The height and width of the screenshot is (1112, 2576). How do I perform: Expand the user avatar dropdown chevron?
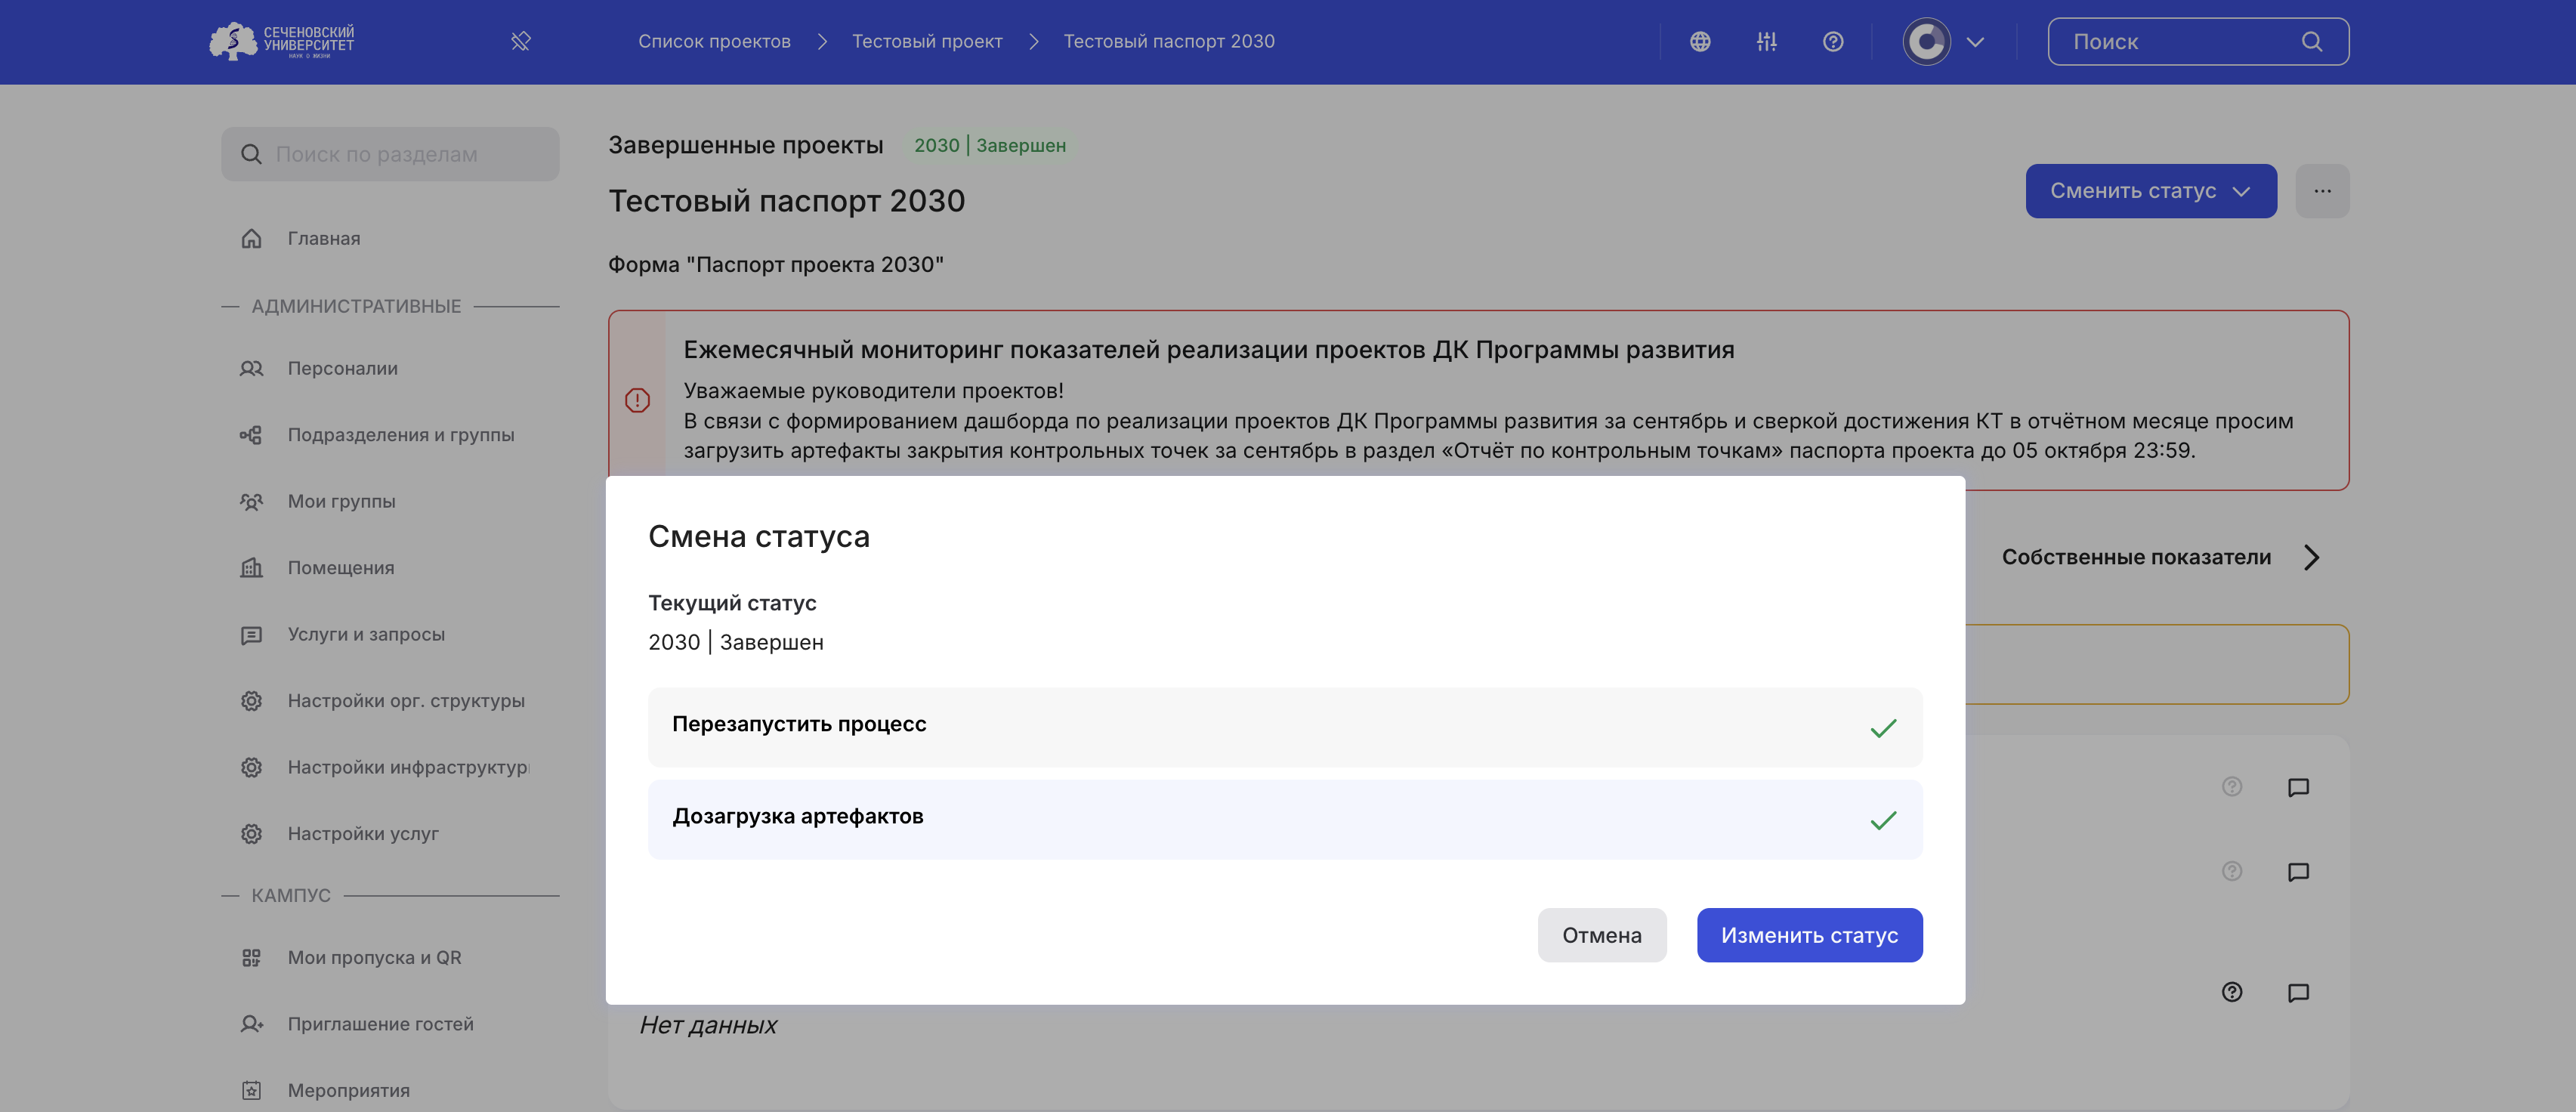[1974, 42]
